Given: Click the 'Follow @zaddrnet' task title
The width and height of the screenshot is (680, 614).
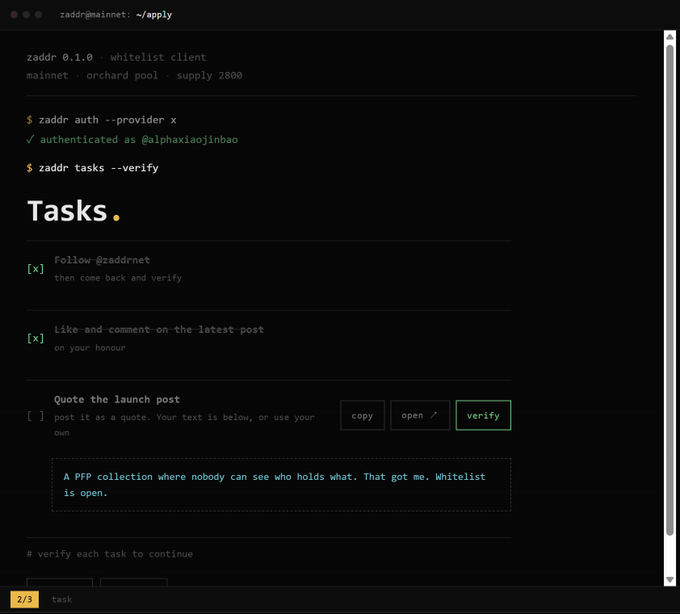Looking at the screenshot, I should tap(102, 260).
